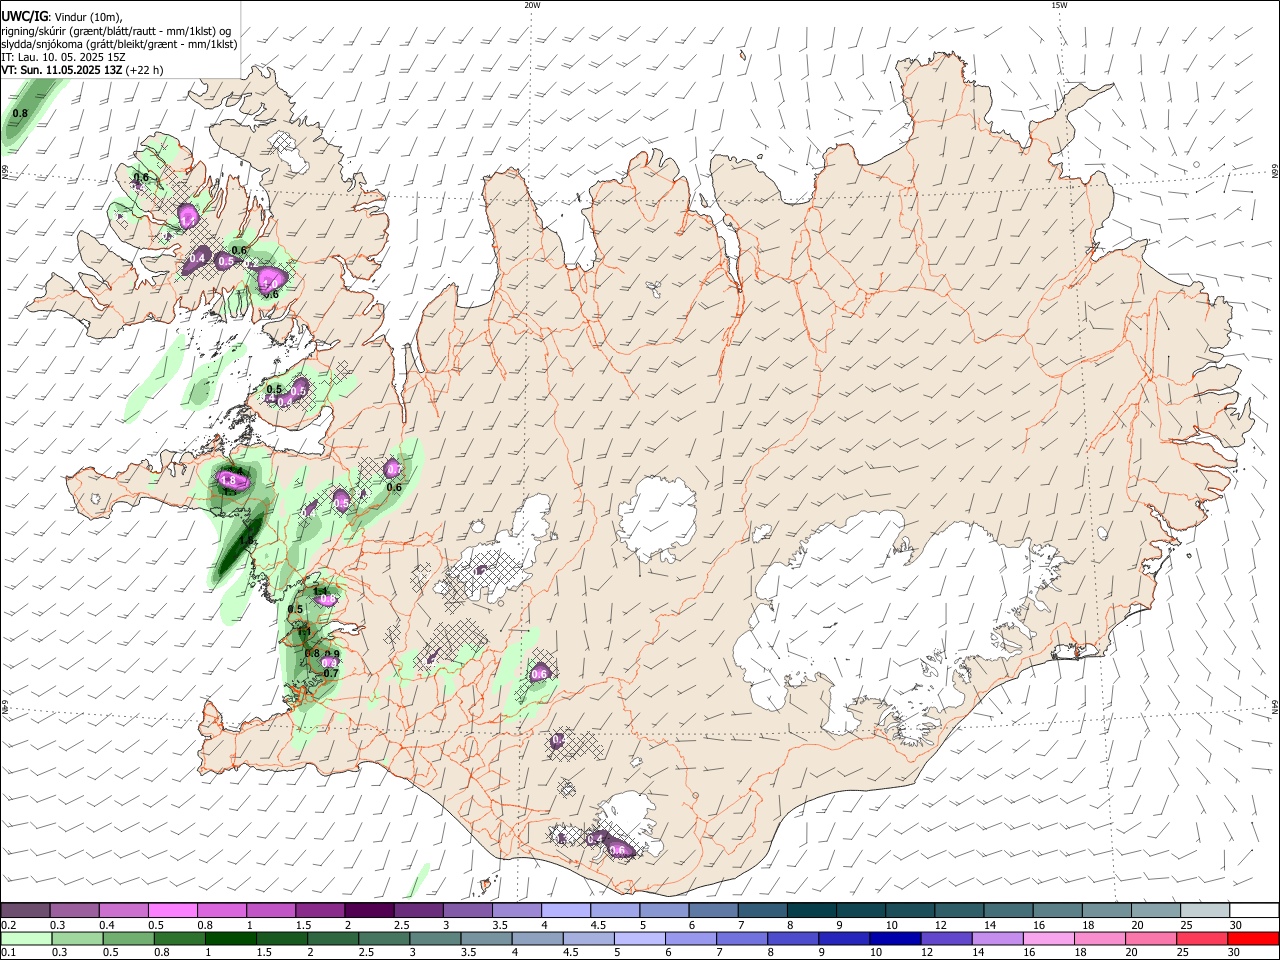Viewport: 1280px width, 960px height.
Task: Click the navy blue swatch labeled 10 on the rain scale
Action: click(x=895, y=939)
